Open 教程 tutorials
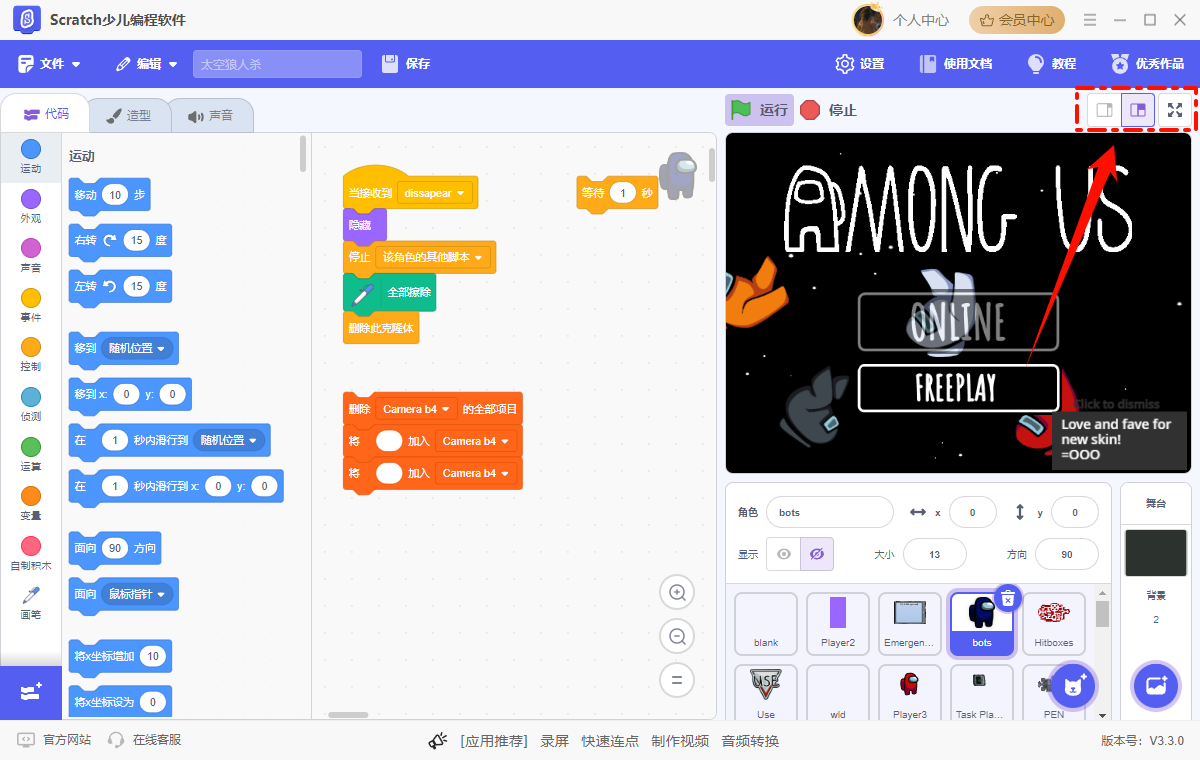 pyautogui.click(x=1052, y=64)
